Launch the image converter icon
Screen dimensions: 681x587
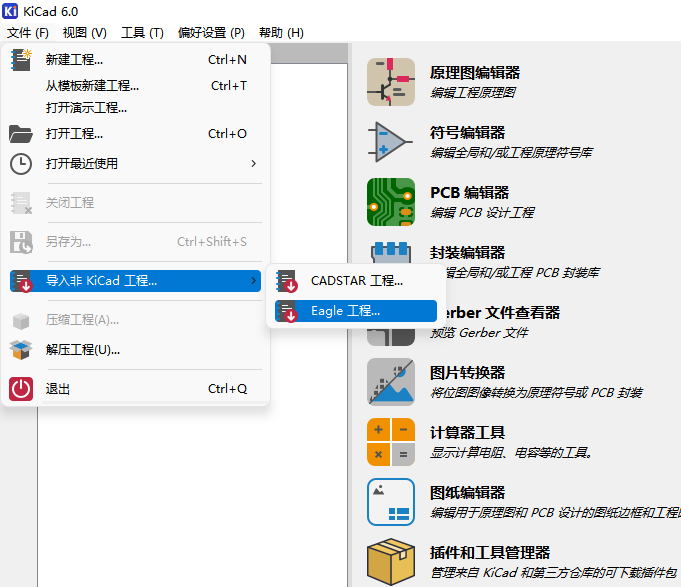pos(391,382)
